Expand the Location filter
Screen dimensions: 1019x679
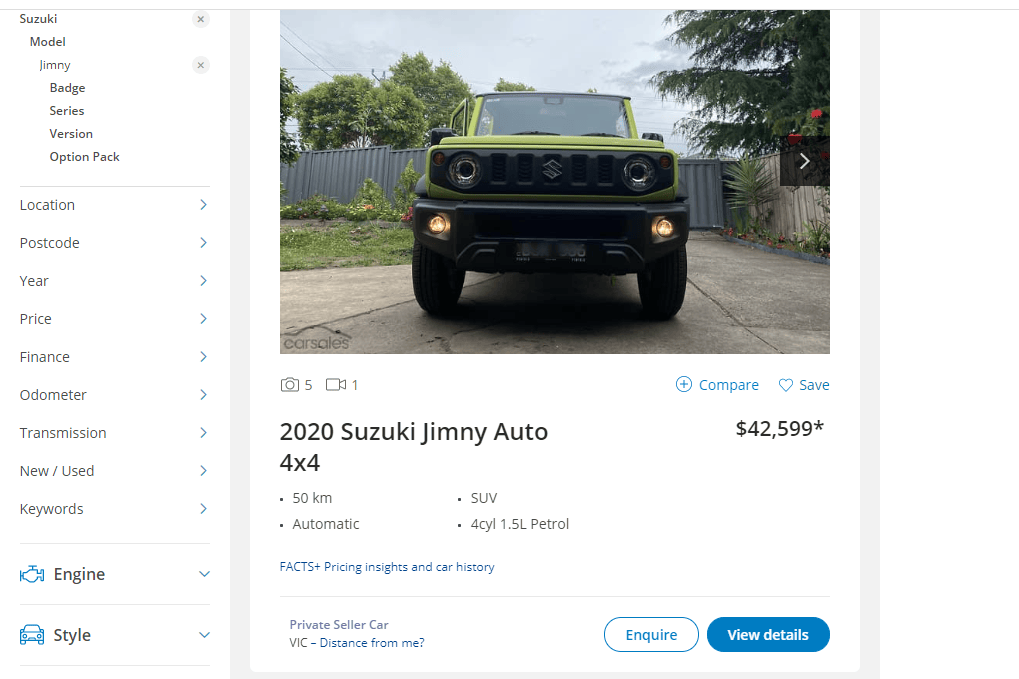click(203, 205)
